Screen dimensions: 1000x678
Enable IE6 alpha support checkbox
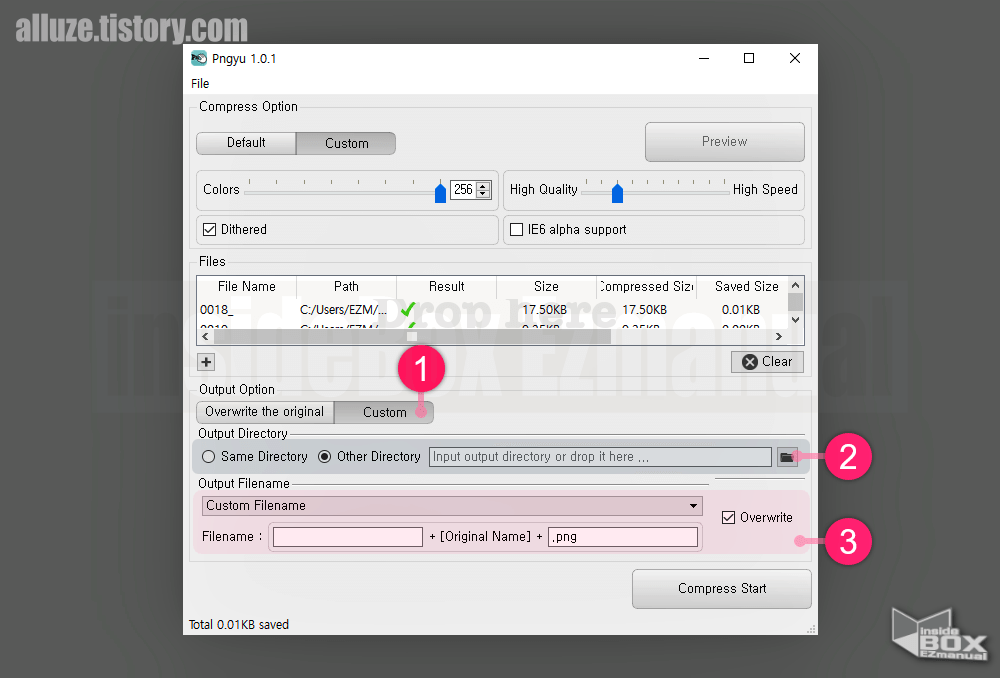pyautogui.click(x=517, y=230)
